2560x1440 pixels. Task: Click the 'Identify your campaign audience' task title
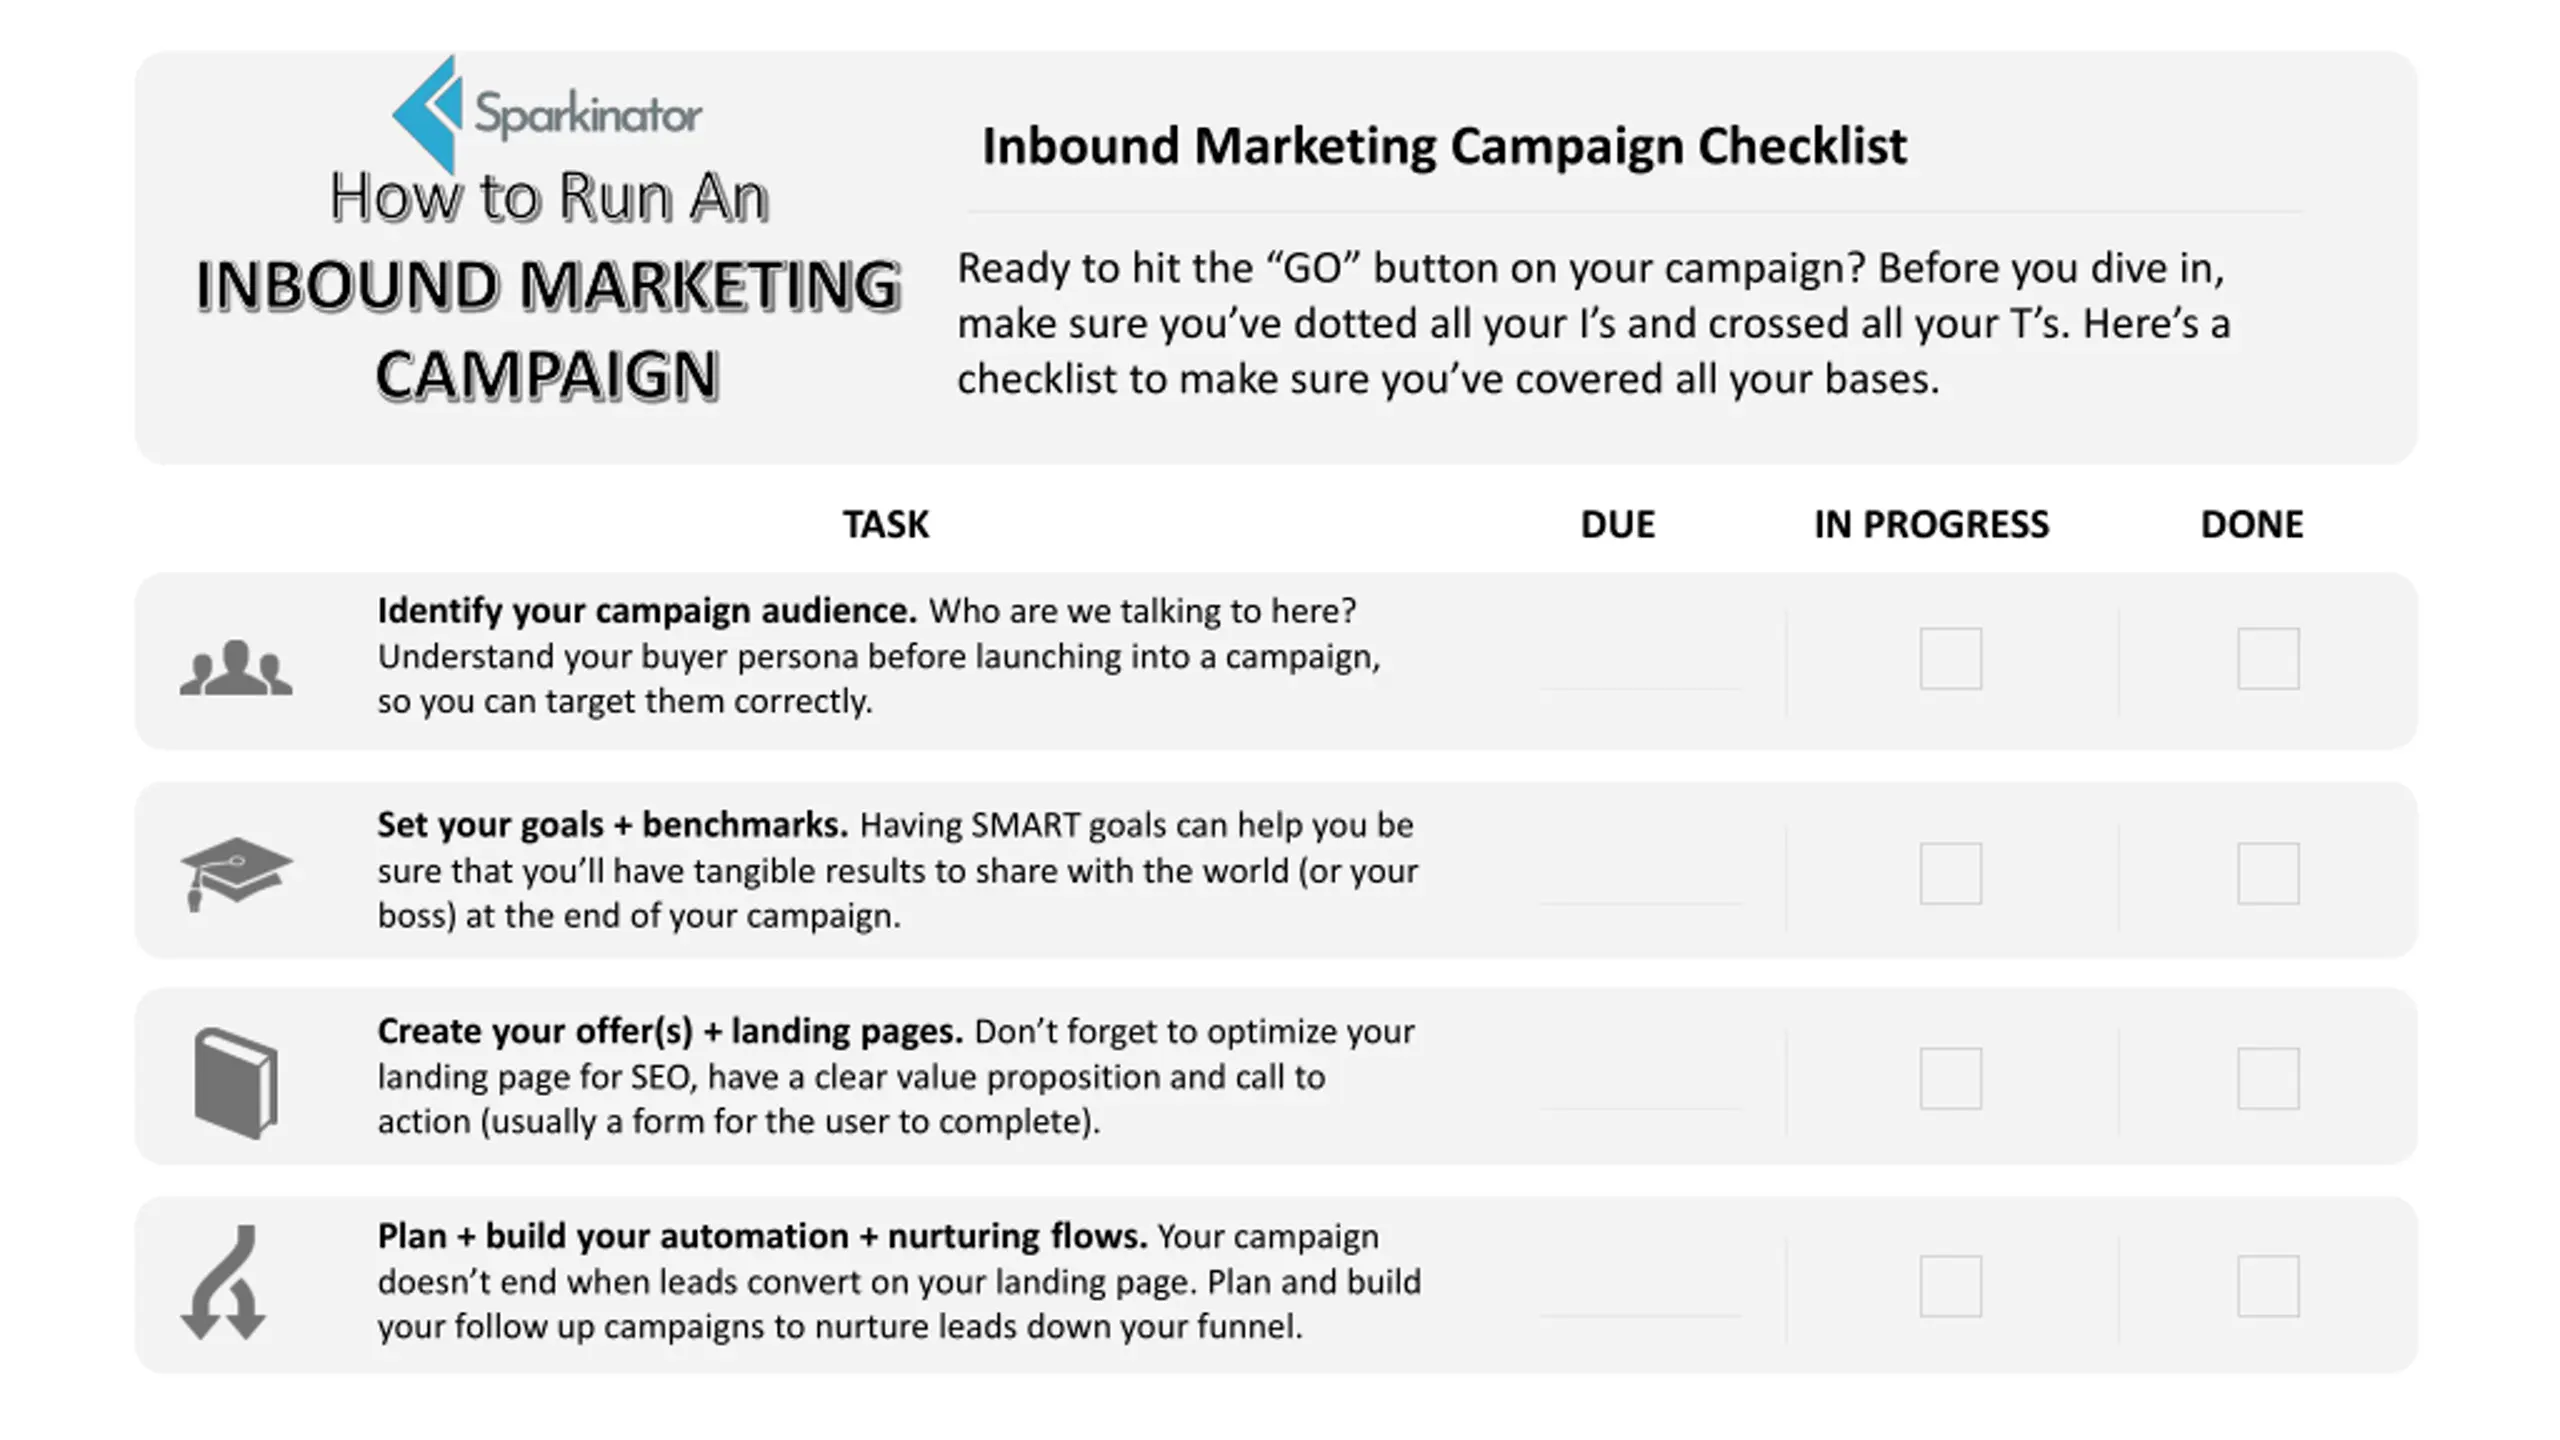646,611
